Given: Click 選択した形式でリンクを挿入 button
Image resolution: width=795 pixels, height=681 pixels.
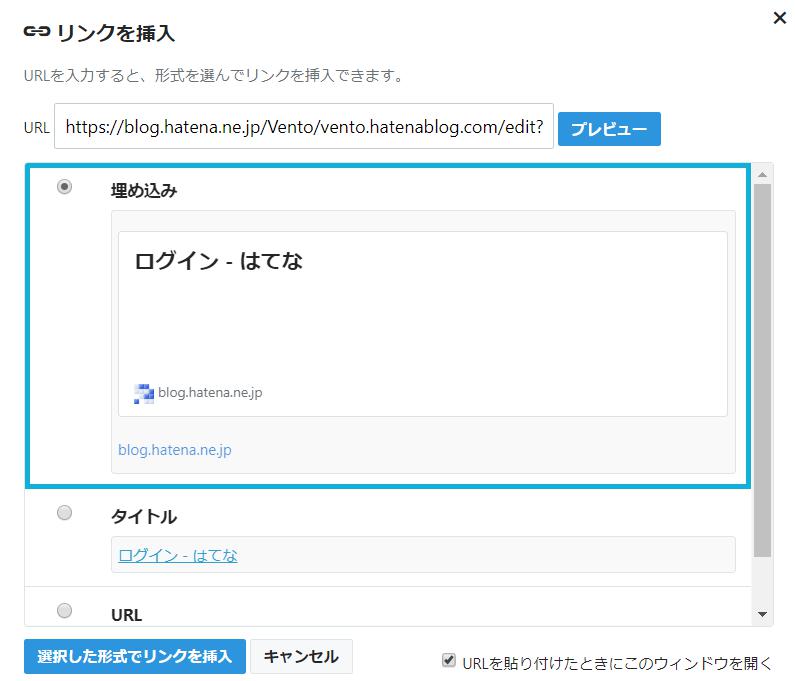Looking at the screenshot, I should 135,656.
